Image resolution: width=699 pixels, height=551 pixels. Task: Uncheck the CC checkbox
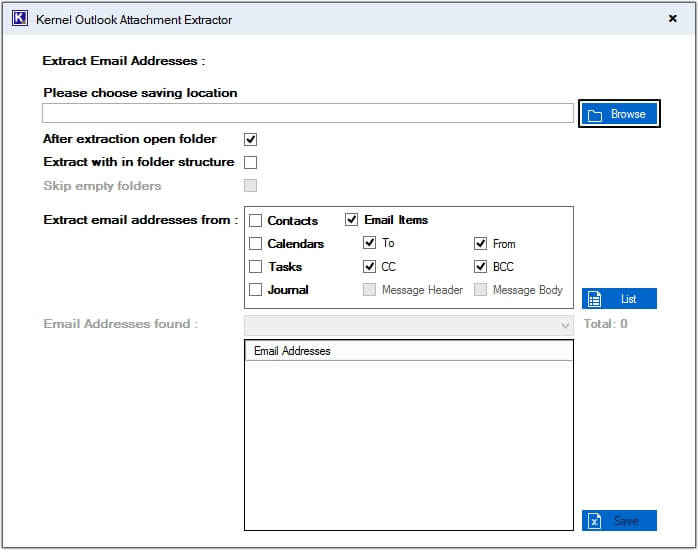(x=370, y=267)
